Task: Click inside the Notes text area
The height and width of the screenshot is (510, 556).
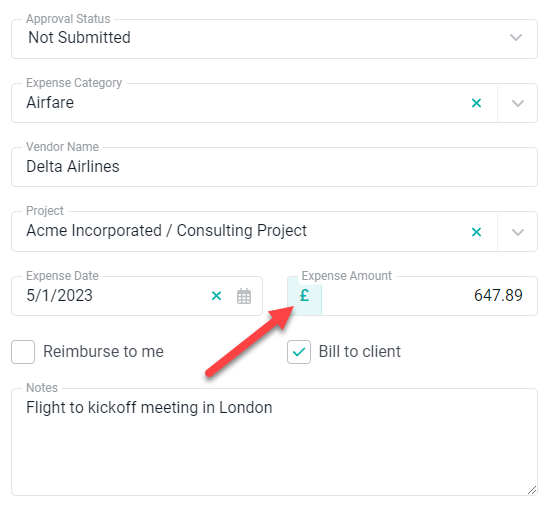Action: [x=274, y=442]
